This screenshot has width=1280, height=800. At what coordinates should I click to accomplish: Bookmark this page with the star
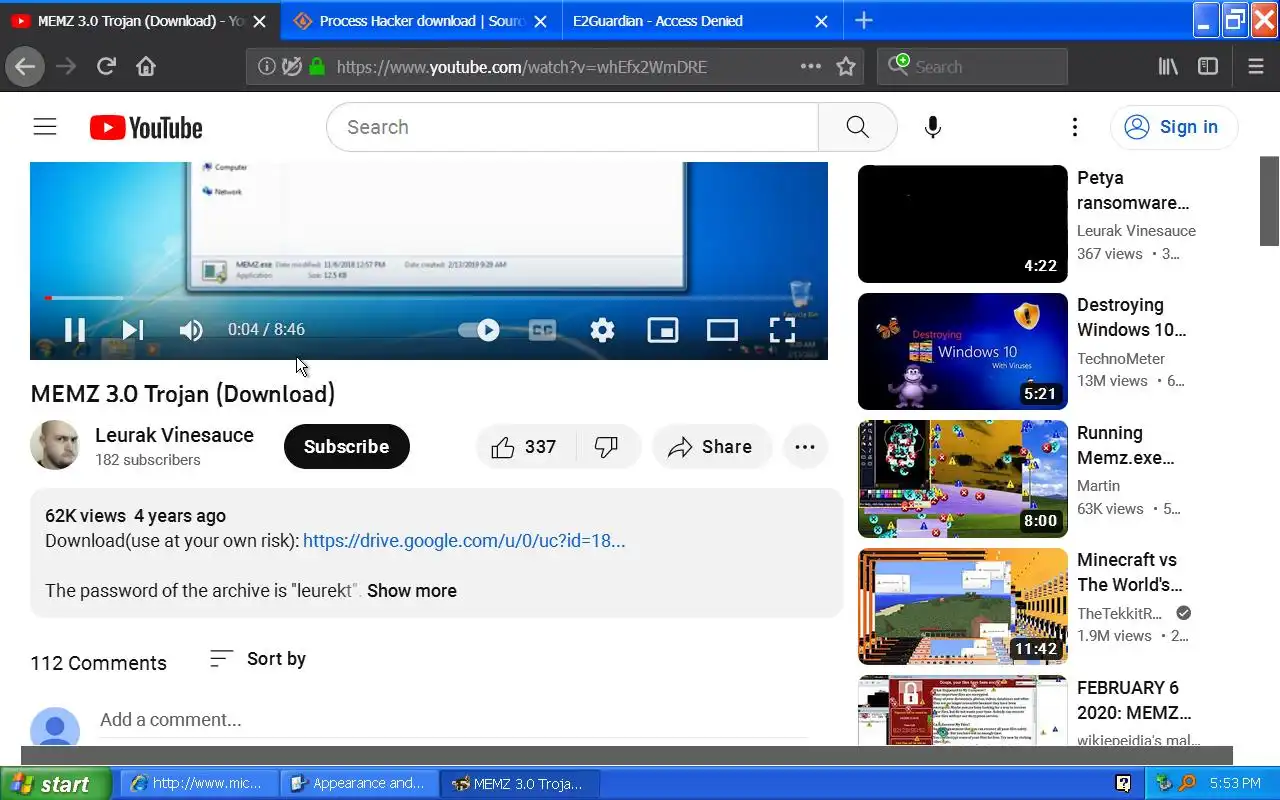(846, 67)
